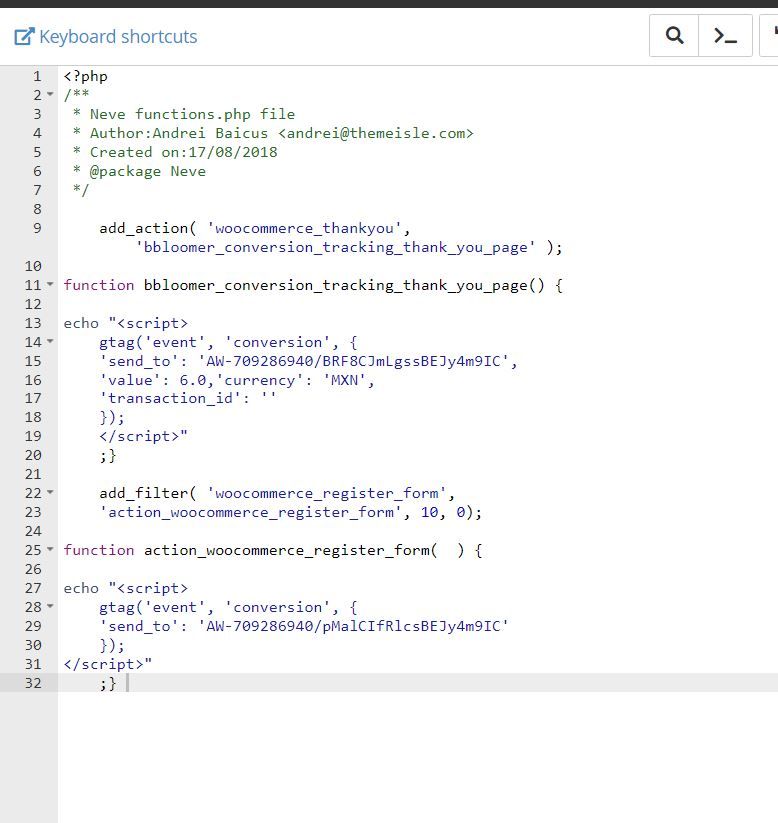This screenshot has height=823, width=778.
Task: Click 'echo' keyword on line 27
Action: coord(81,588)
